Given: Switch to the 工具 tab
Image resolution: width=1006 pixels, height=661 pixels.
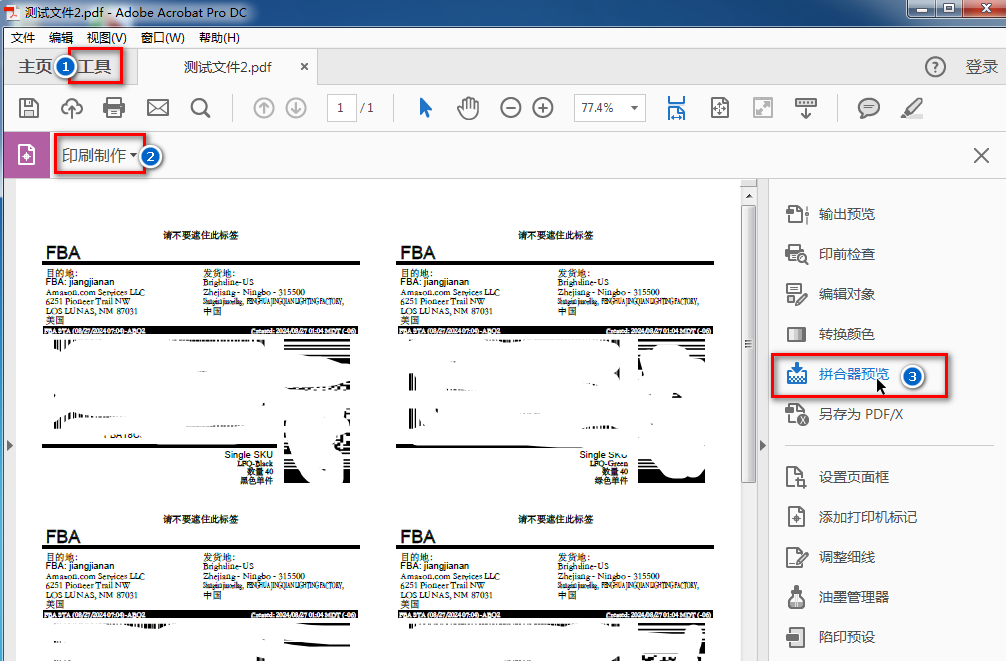Looking at the screenshot, I should [94, 67].
